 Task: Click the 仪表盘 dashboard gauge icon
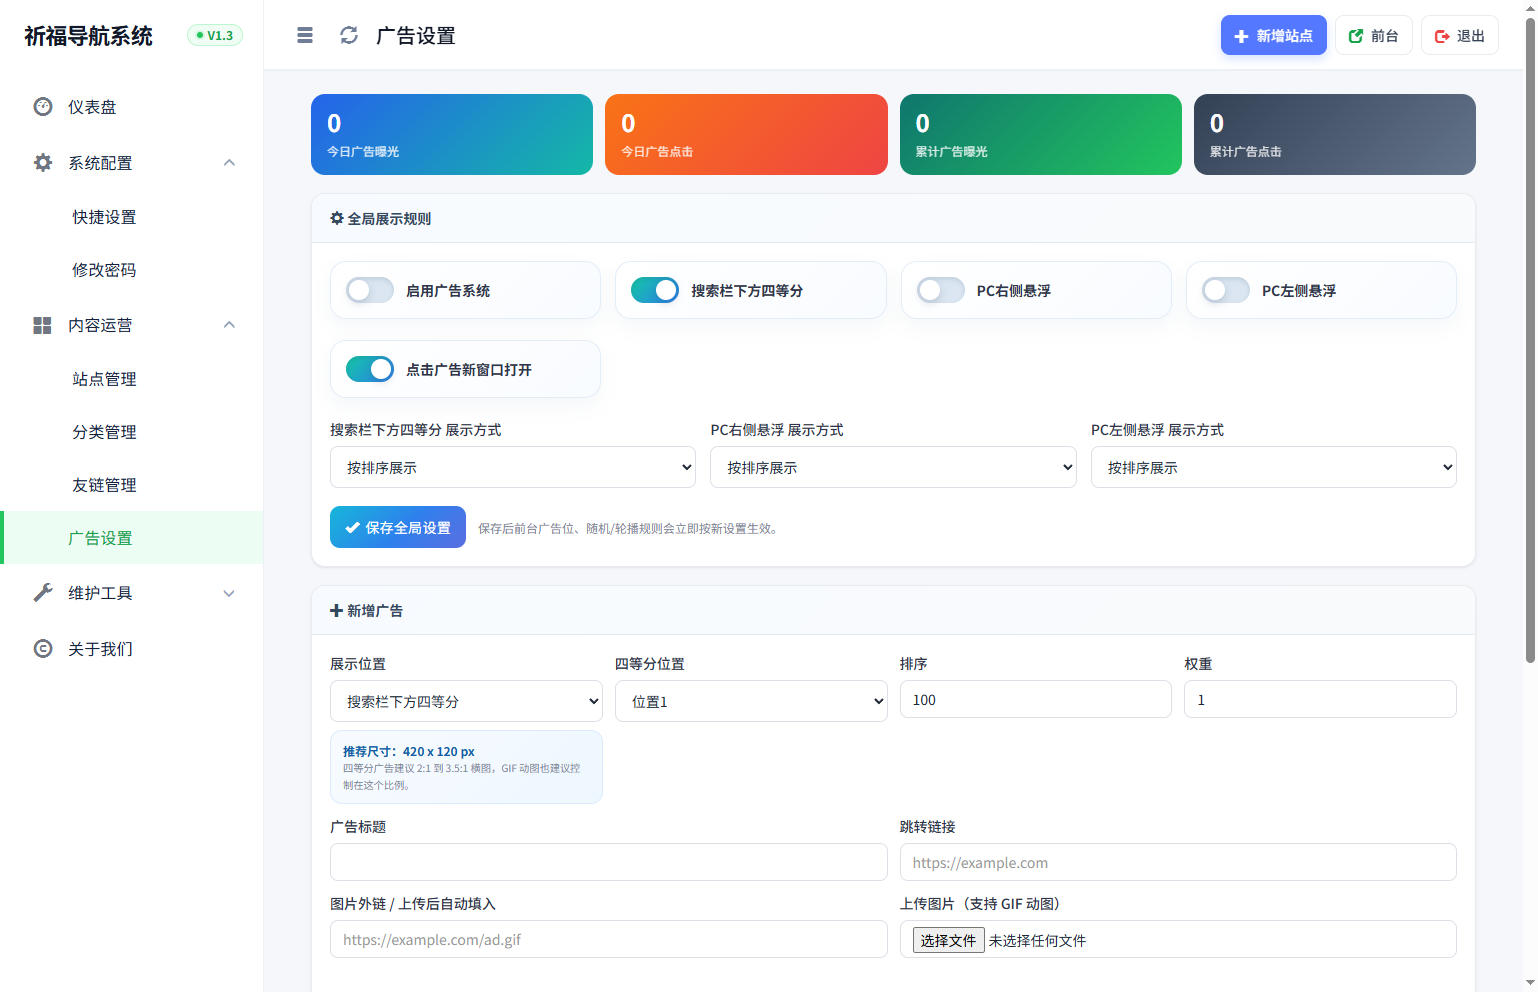(43, 106)
